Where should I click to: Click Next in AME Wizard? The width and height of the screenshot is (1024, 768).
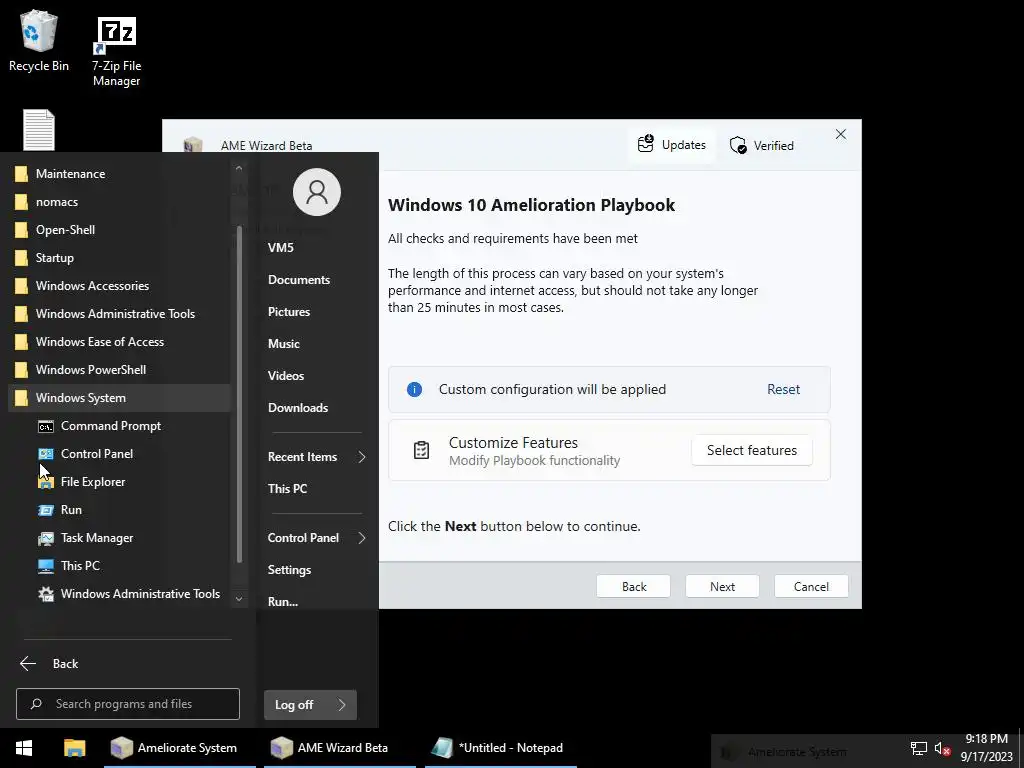pos(722,586)
